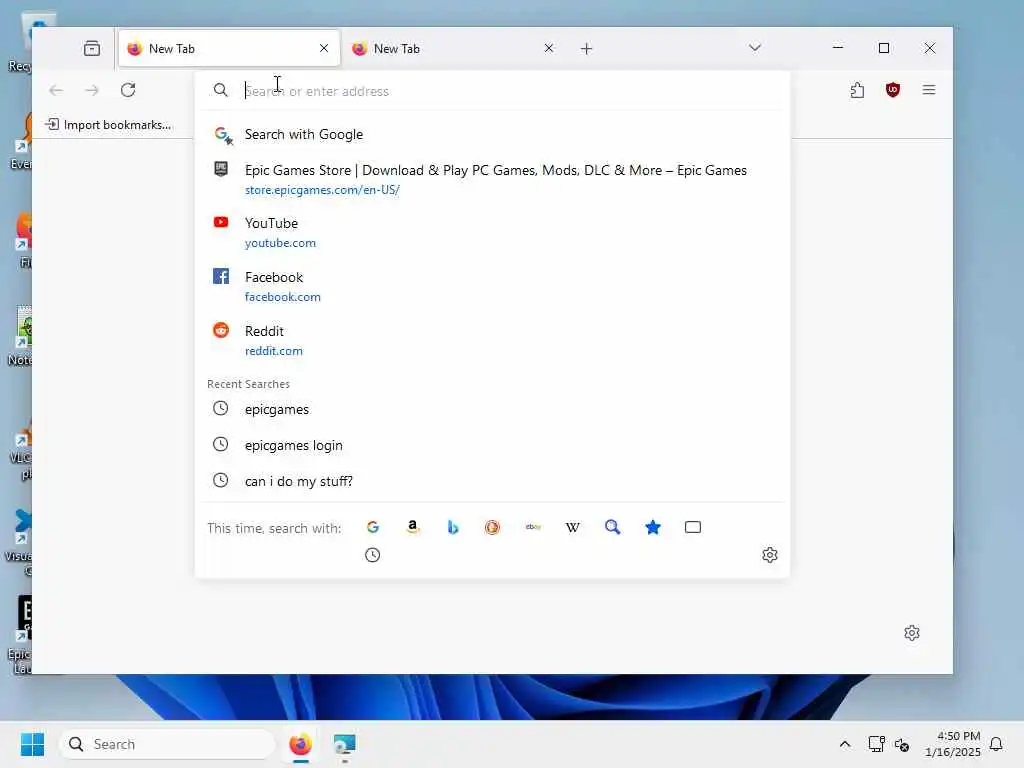Screen dimensions: 1024x768
Task: Click the store.epicgames.com/en-US/ URL
Action: coord(322,190)
